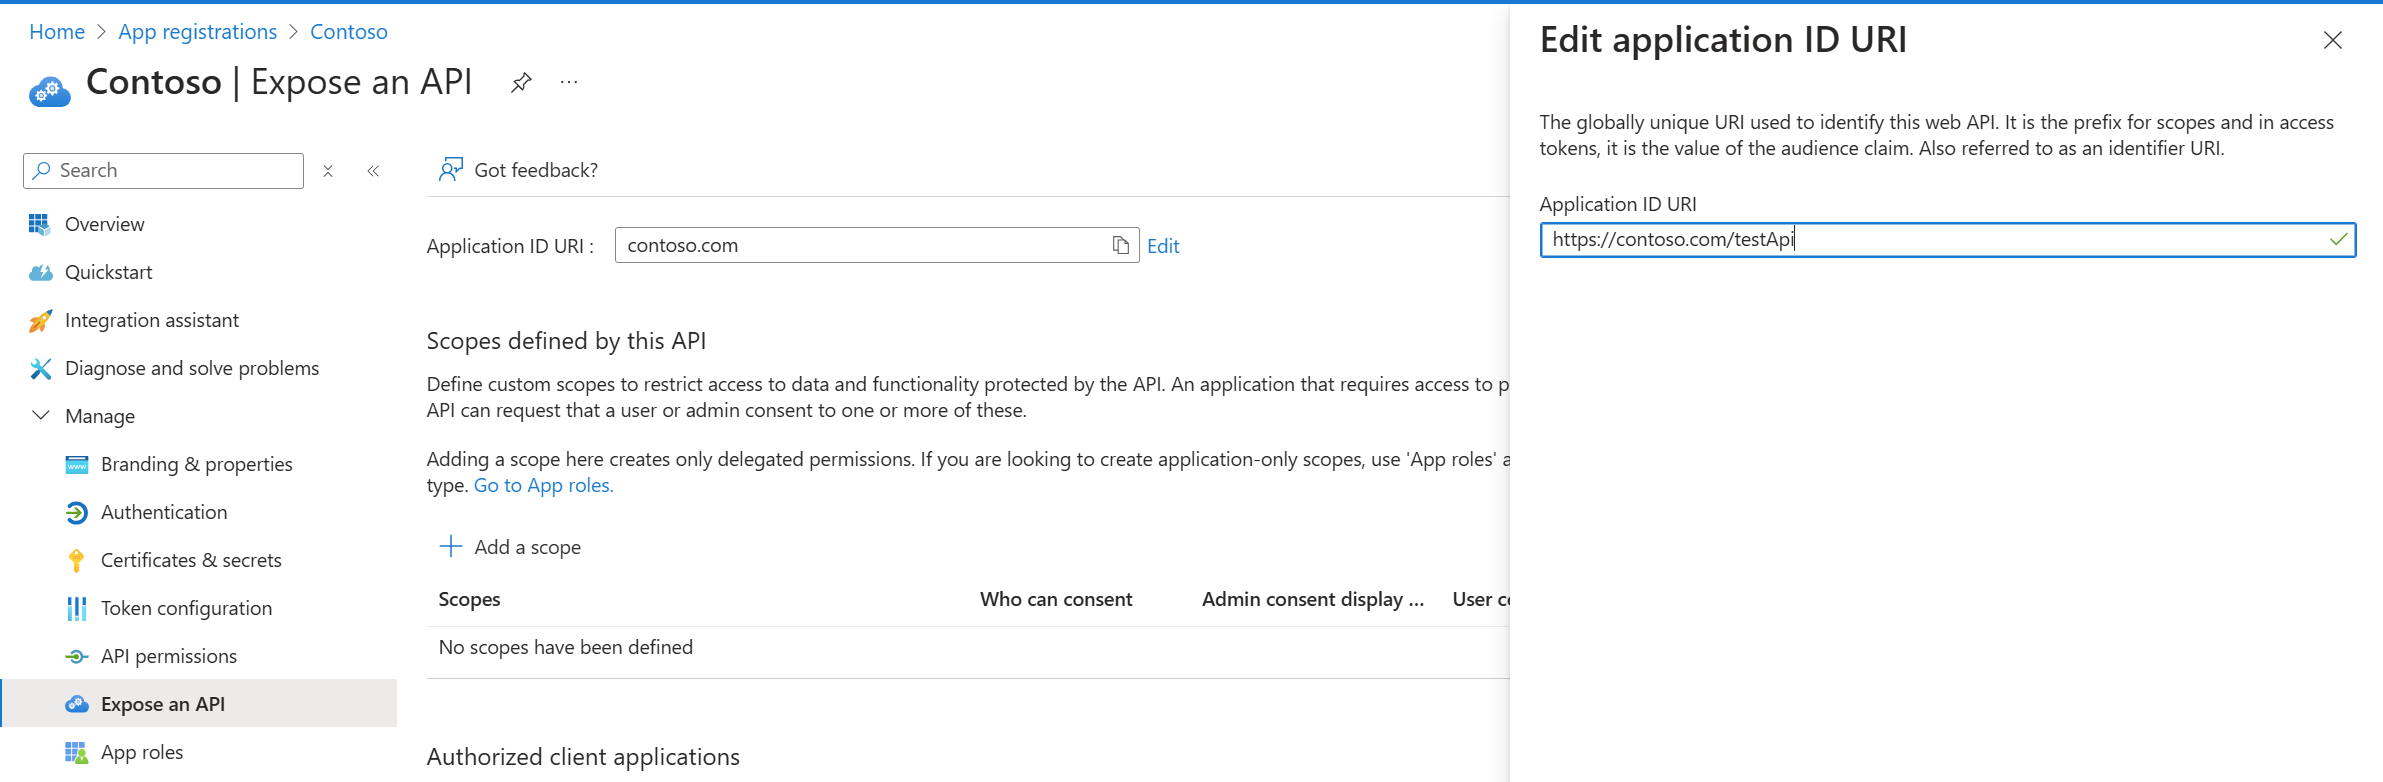Navigate to API permissions
This screenshot has width=2383, height=782.
pyautogui.click(x=168, y=656)
